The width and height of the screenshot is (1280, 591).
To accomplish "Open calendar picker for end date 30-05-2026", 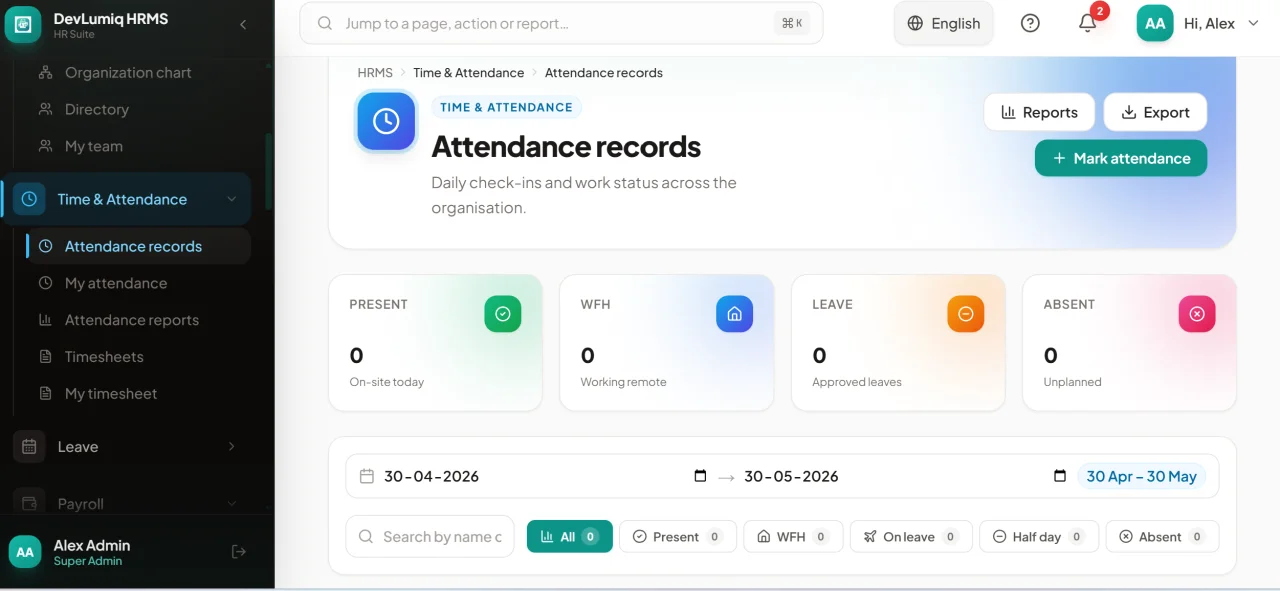I will point(1060,476).
